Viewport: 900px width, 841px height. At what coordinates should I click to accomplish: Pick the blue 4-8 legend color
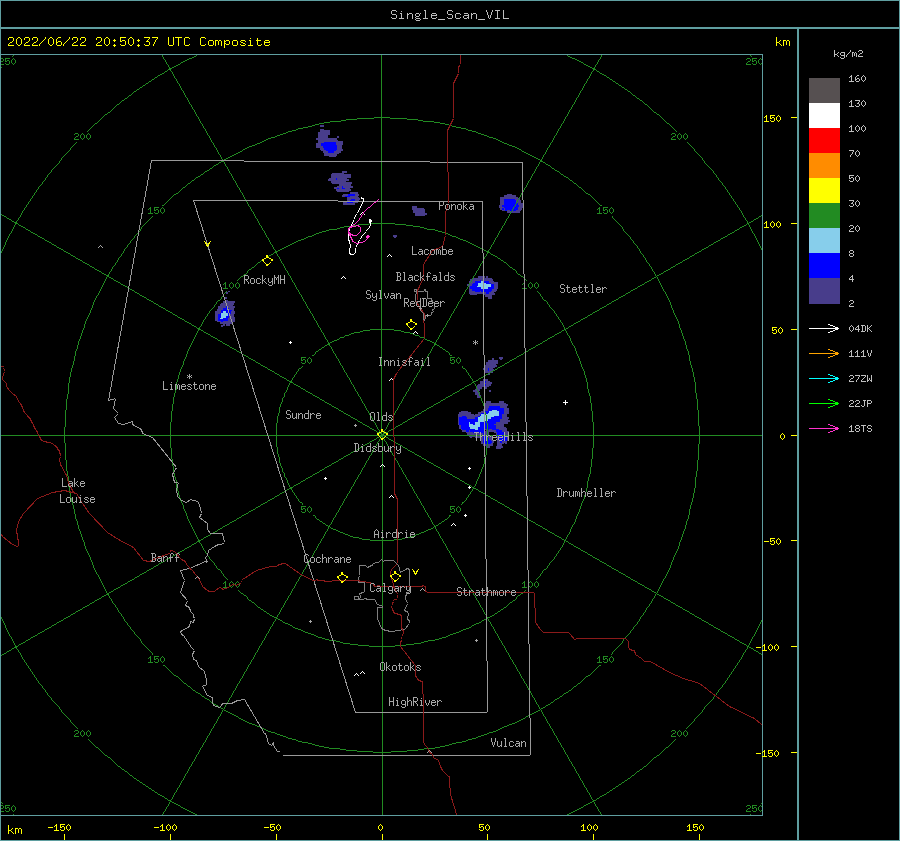click(824, 265)
